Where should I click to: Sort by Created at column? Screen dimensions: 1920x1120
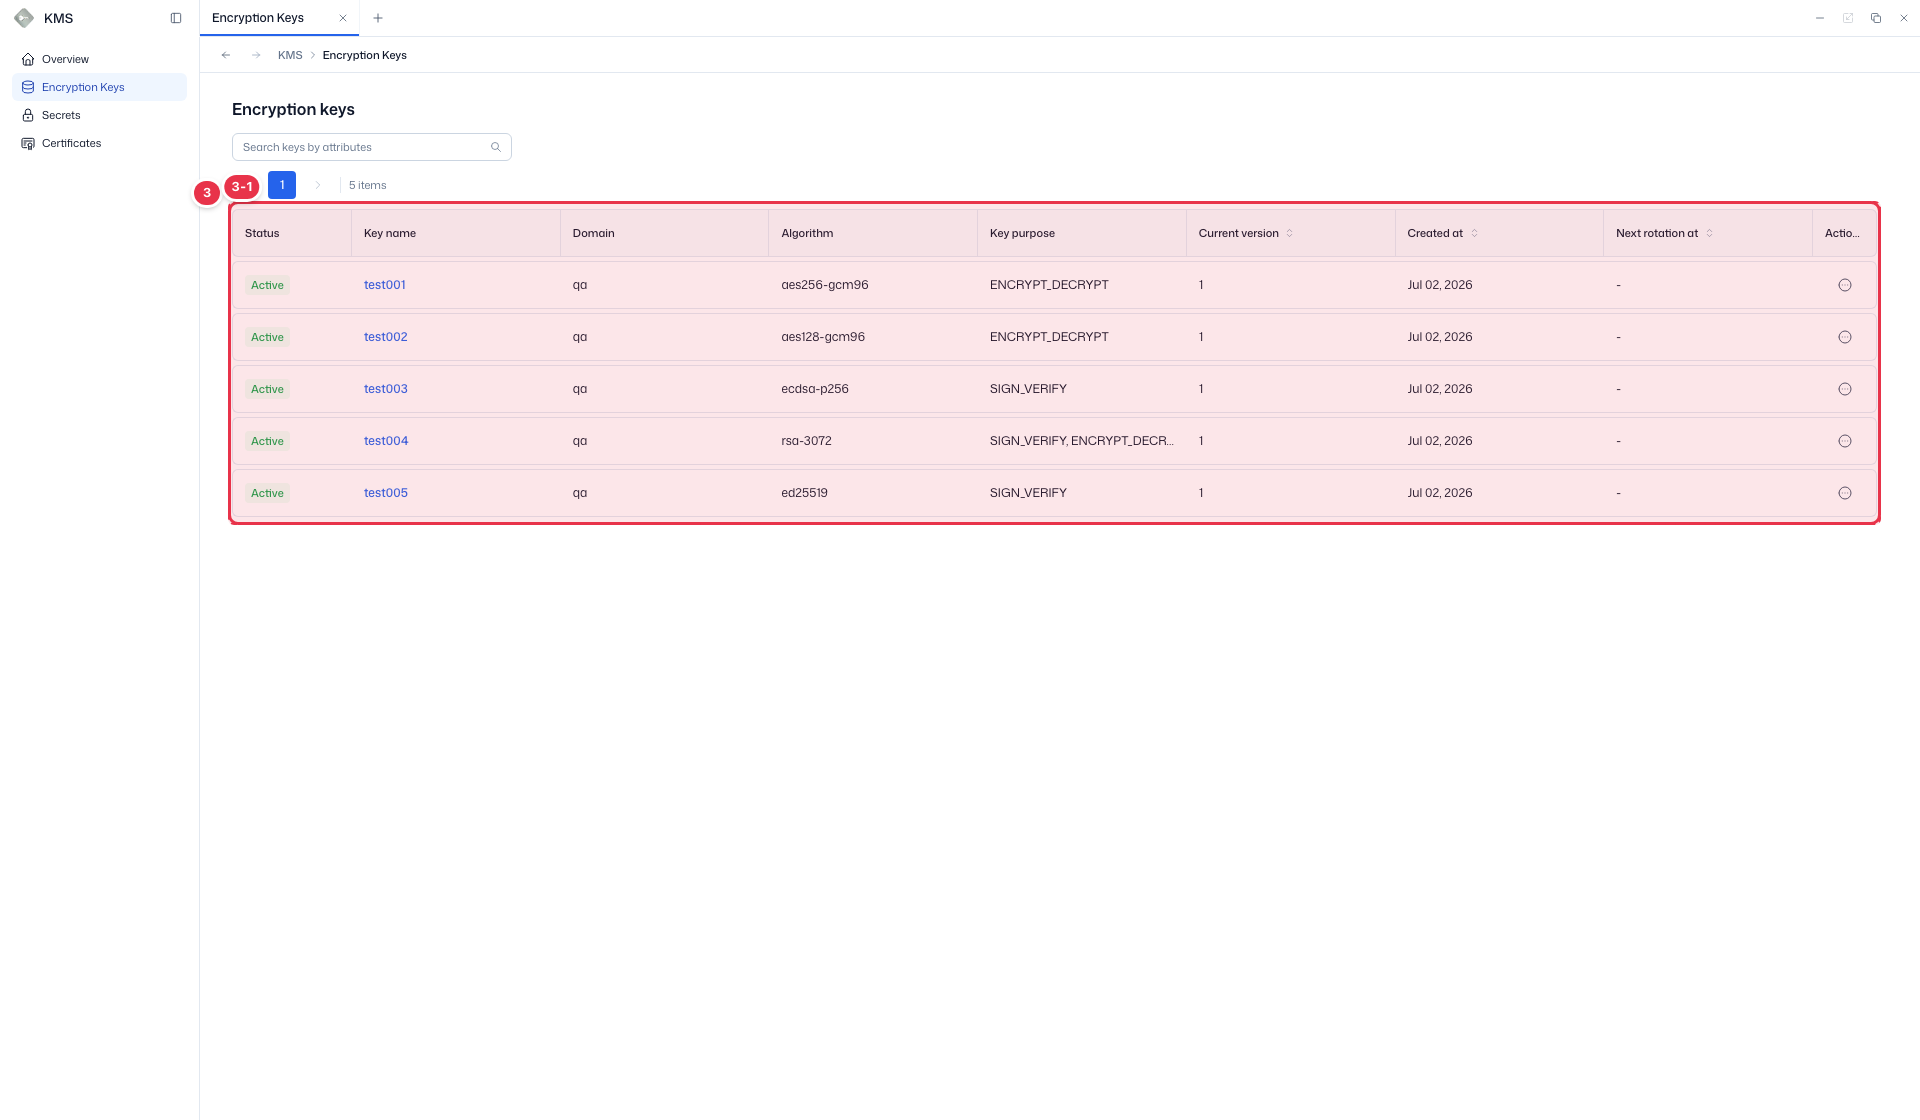[x=1474, y=233]
